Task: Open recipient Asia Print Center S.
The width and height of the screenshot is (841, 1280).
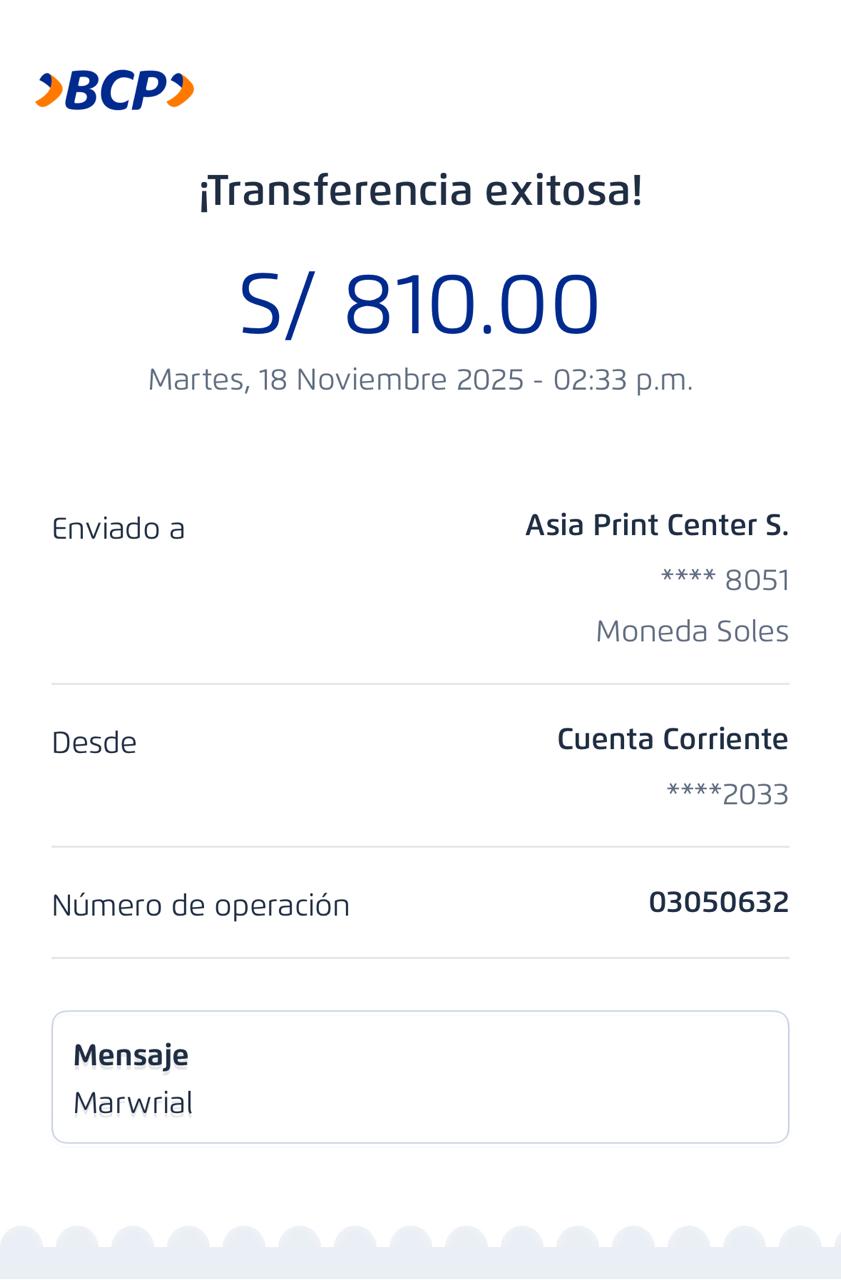Action: point(657,525)
